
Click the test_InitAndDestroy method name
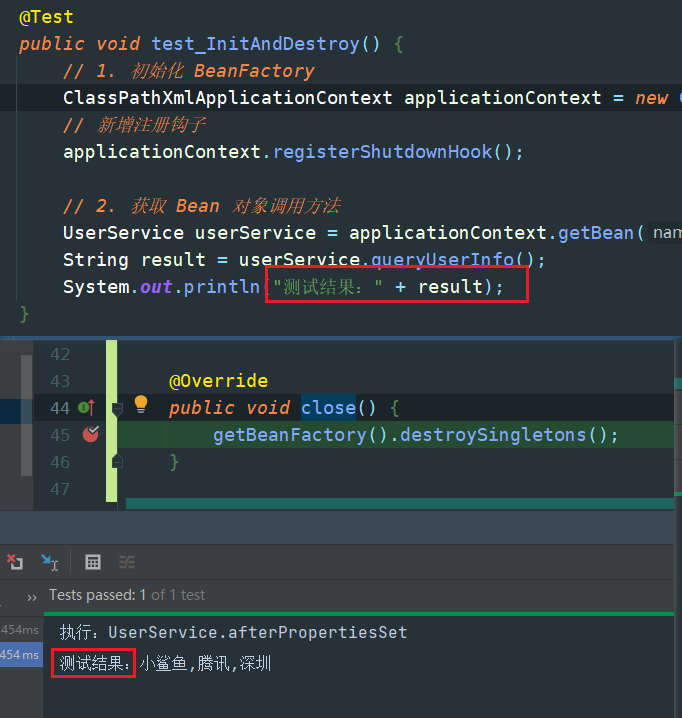[254, 44]
